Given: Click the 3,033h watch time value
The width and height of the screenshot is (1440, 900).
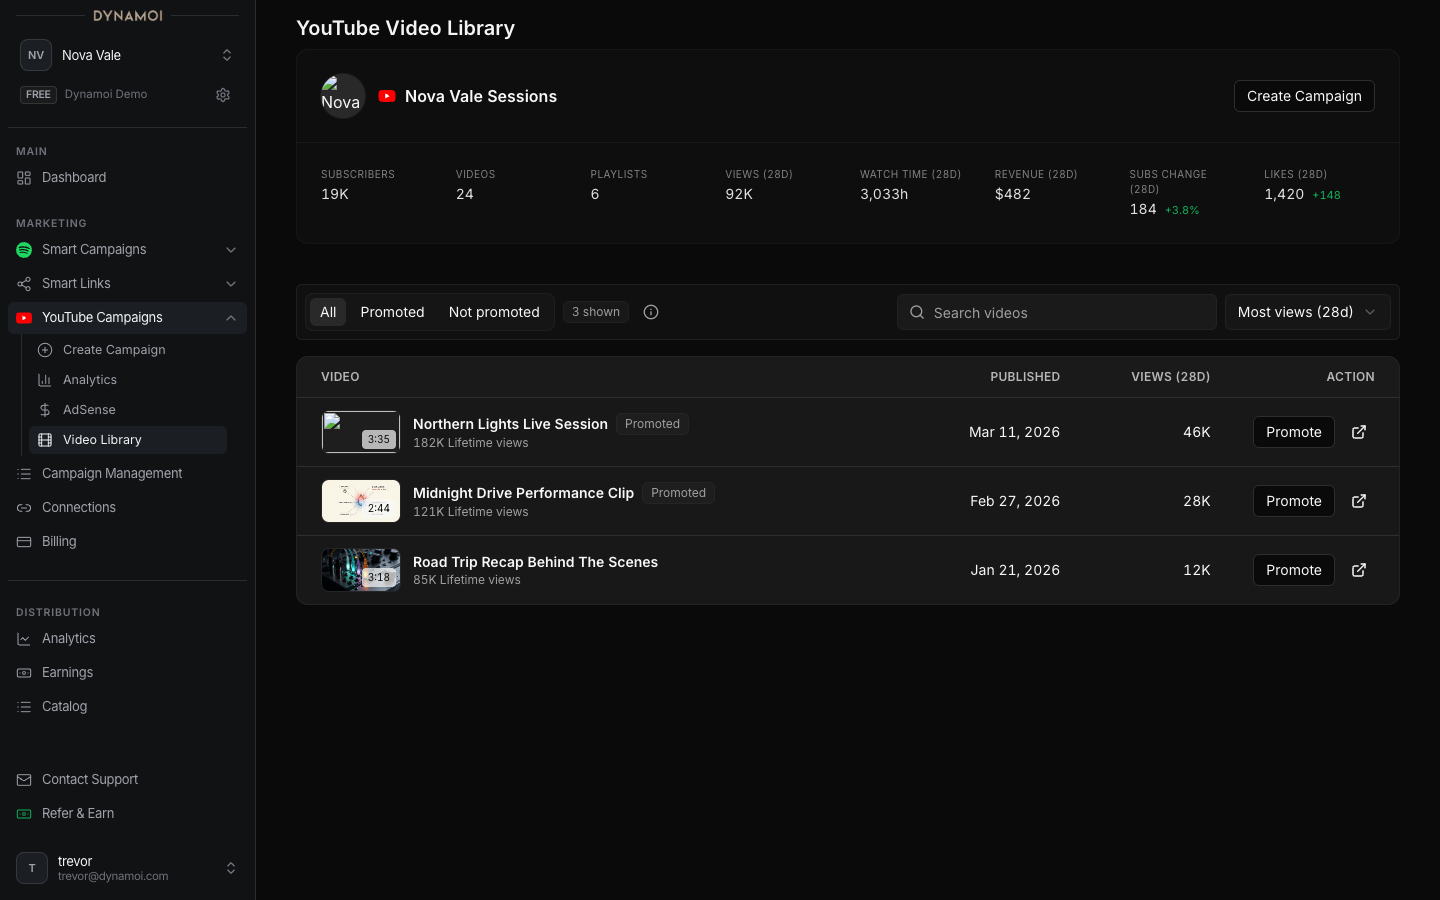Looking at the screenshot, I should pos(884,194).
